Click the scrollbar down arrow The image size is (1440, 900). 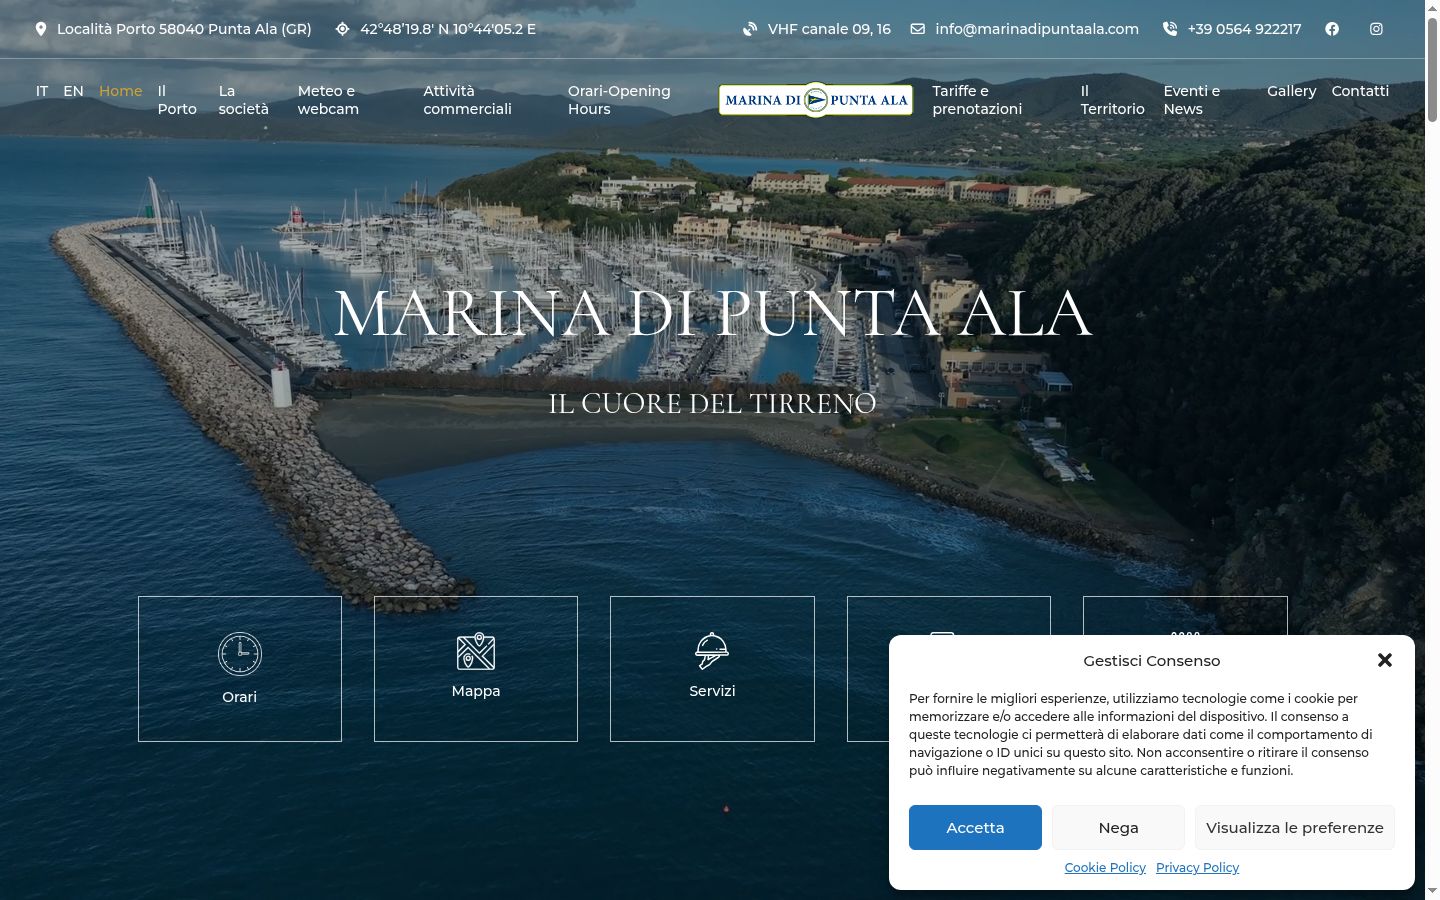[x=1432, y=891]
